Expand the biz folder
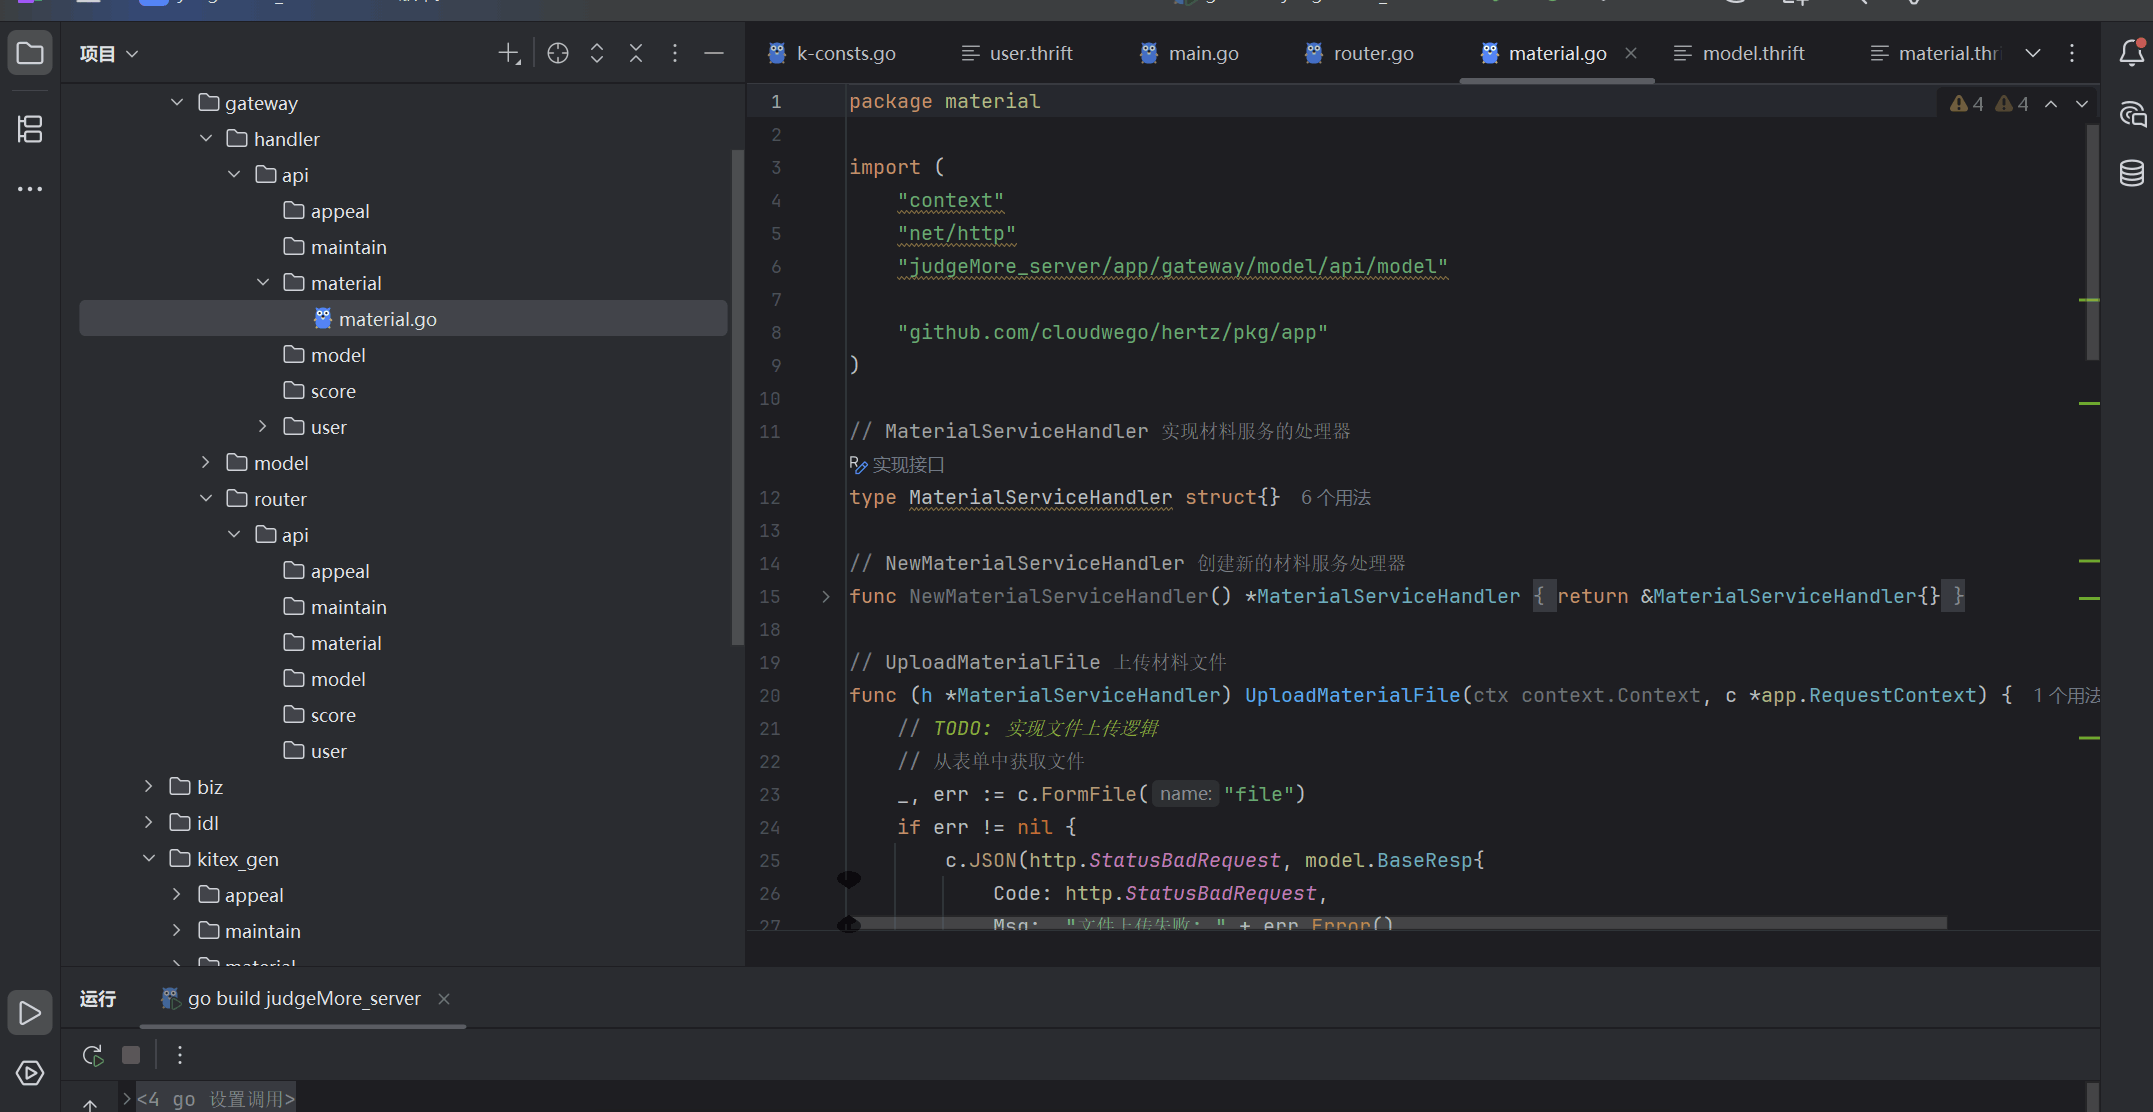This screenshot has width=2153, height=1112. [149, 787]
